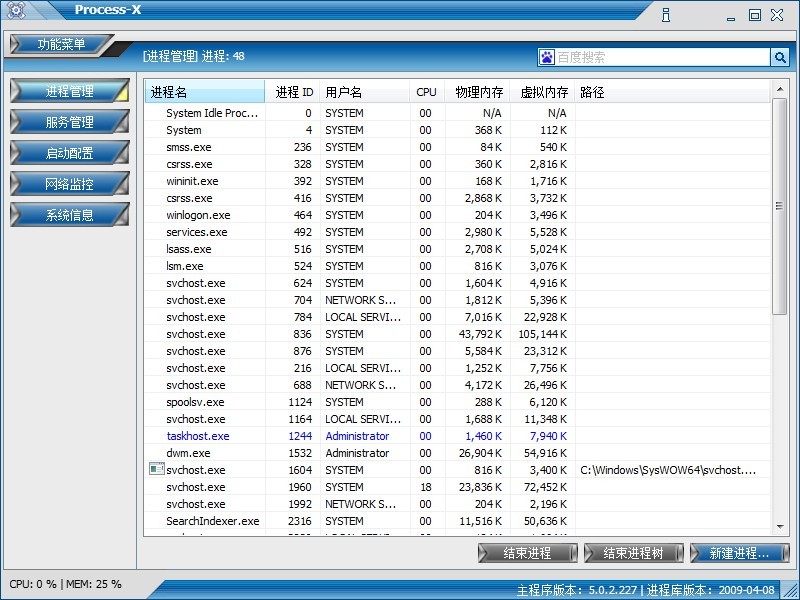Click the vertical scrollbar down arrow
The height and width of the screenshot is (600, 800).
[780, 527]
